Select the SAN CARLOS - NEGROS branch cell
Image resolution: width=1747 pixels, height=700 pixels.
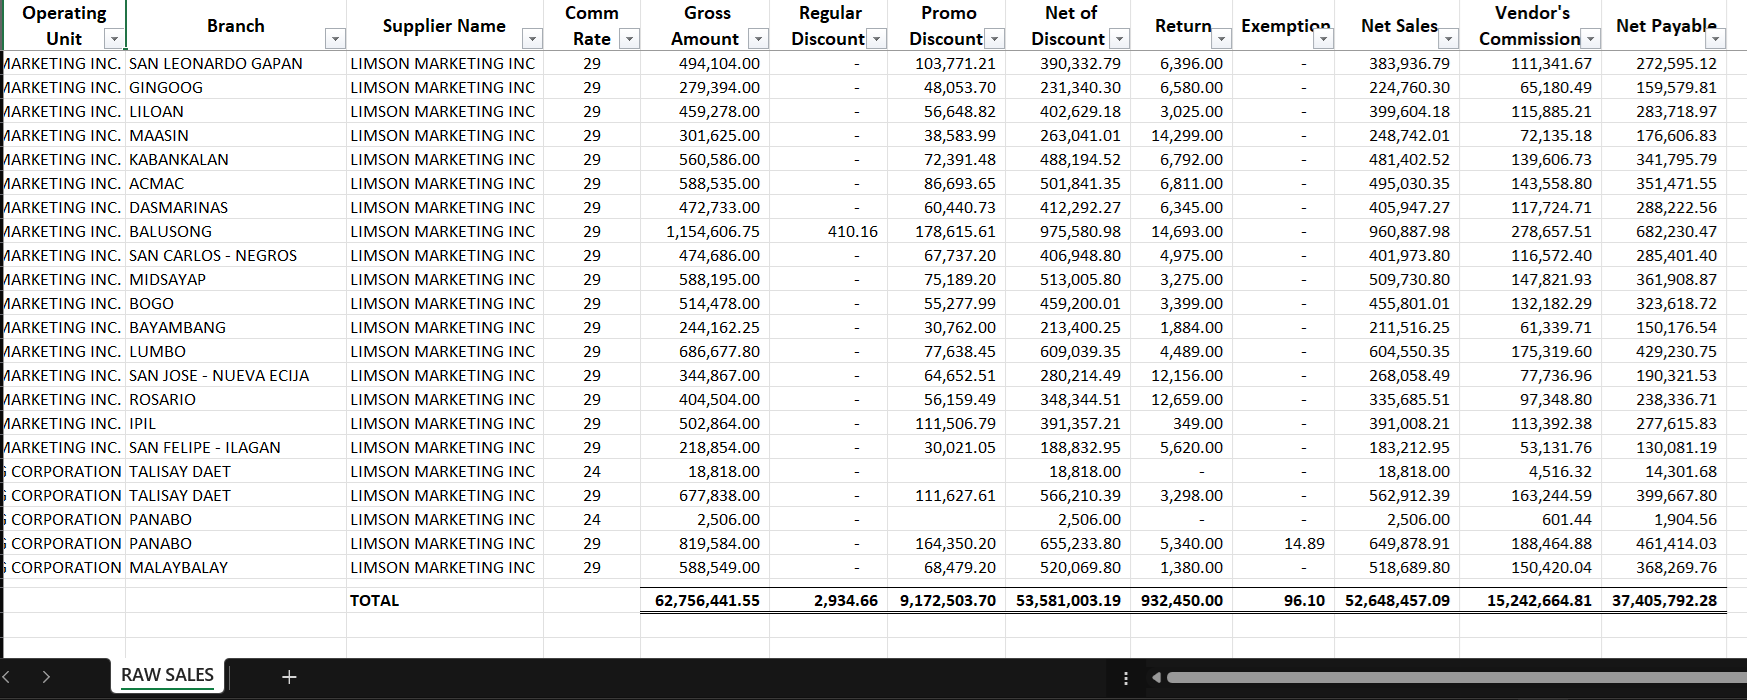pyautogui.click(x=236, y=255)
